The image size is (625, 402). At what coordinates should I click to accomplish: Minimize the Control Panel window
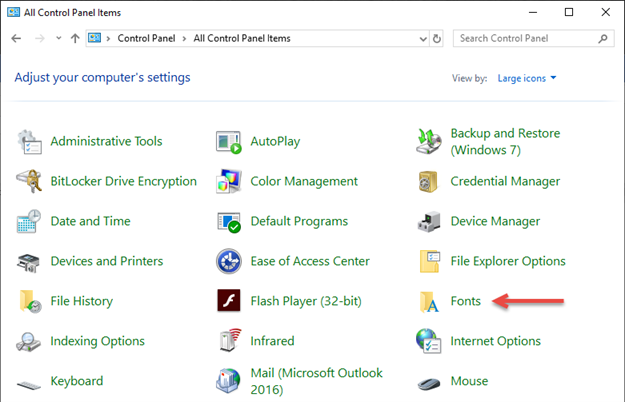click(533, 12)
